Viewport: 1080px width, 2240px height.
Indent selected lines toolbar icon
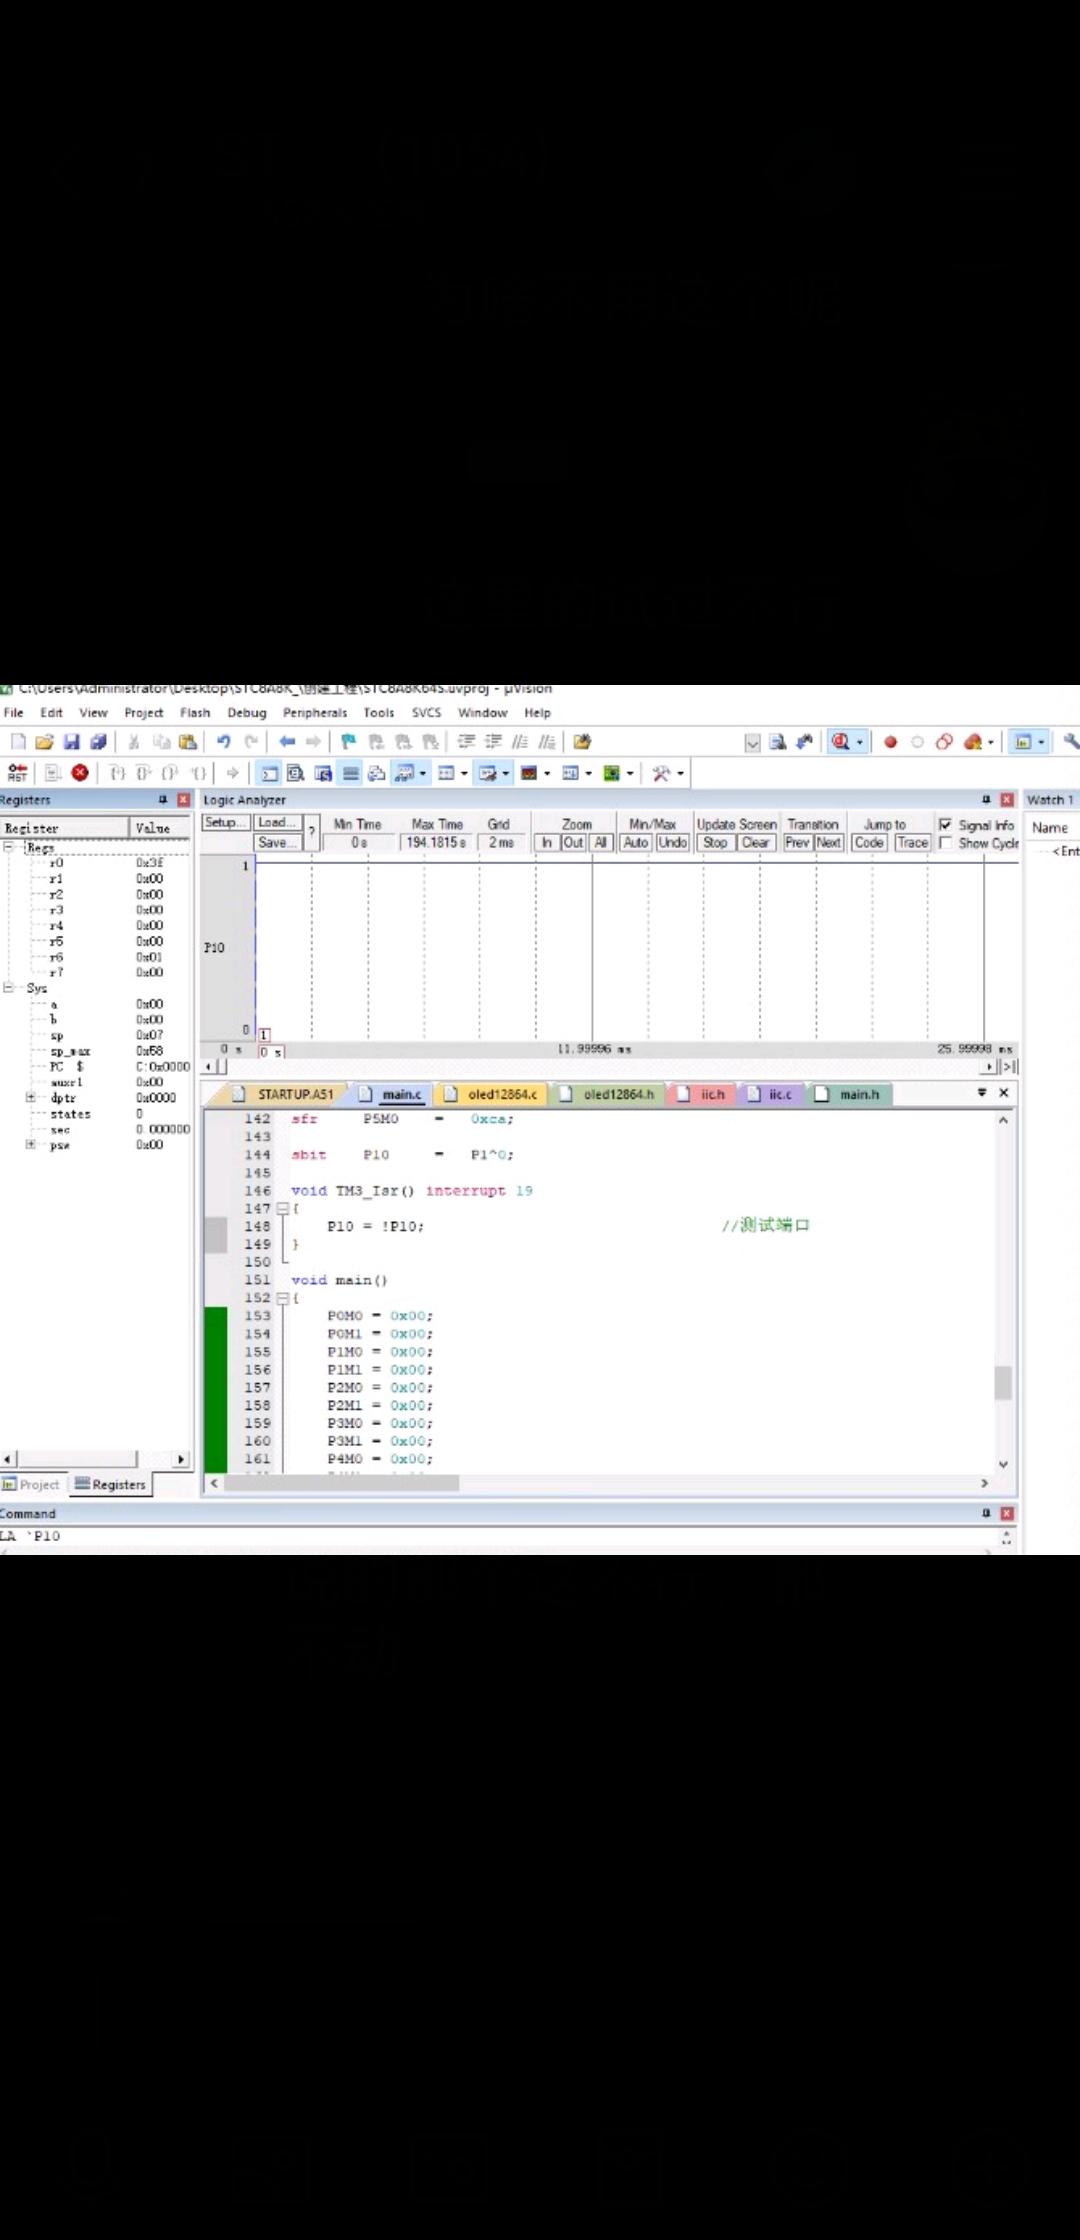466,742
